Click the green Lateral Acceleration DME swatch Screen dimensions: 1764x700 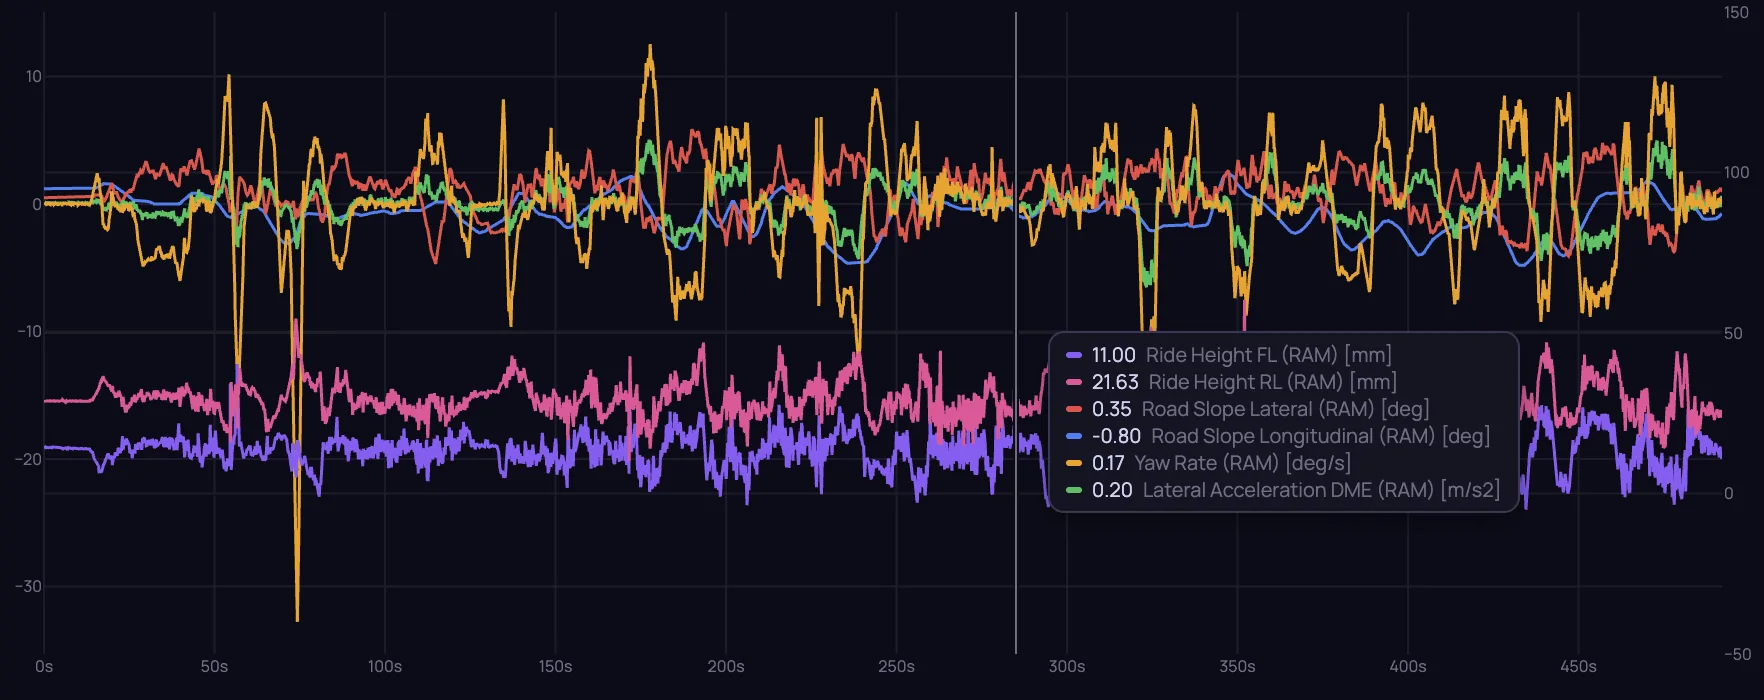1074,490
